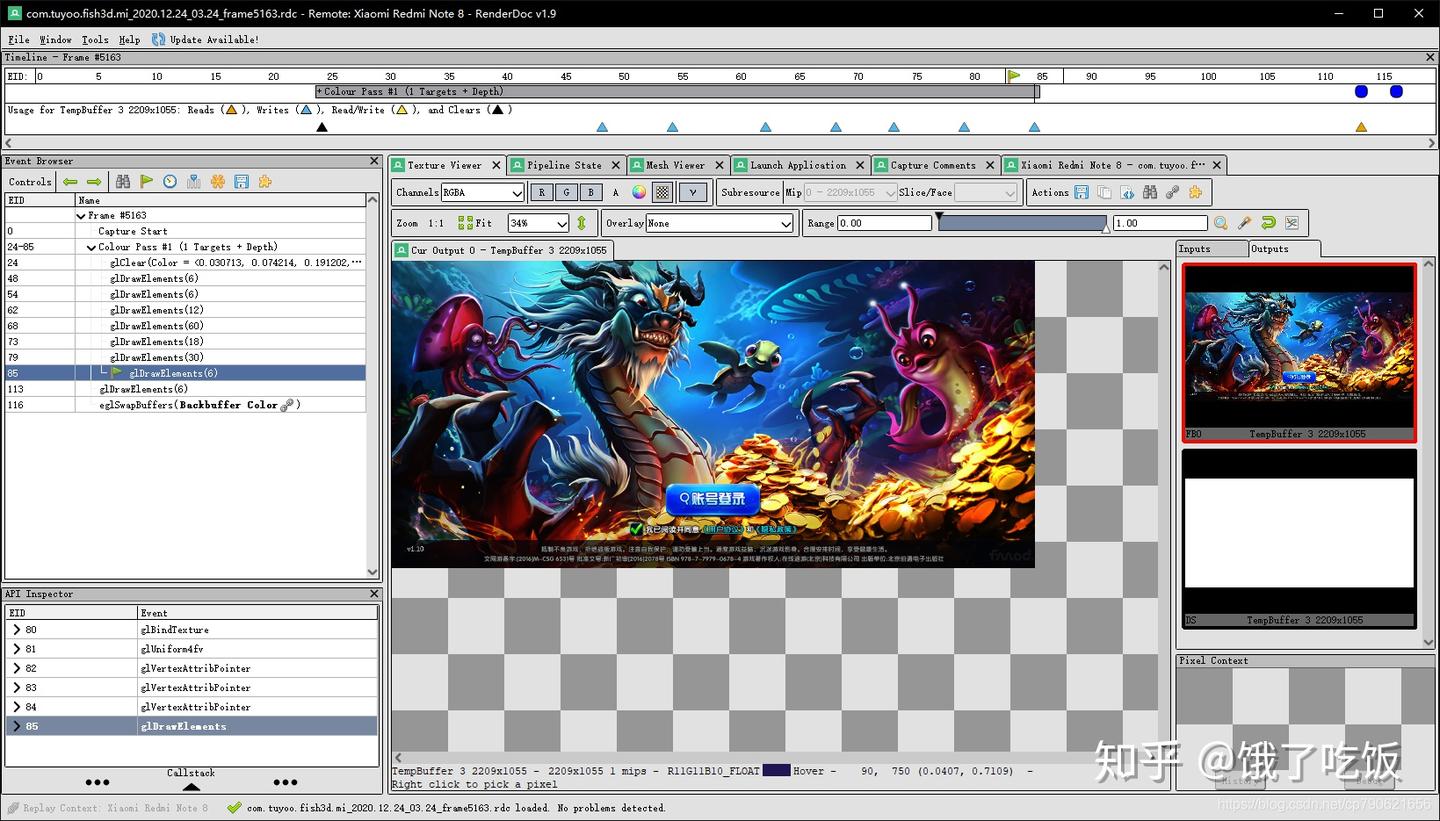This screenshot has height=821, width=1440.
Task: Open the Tools menu
Action: coord(94,39)
